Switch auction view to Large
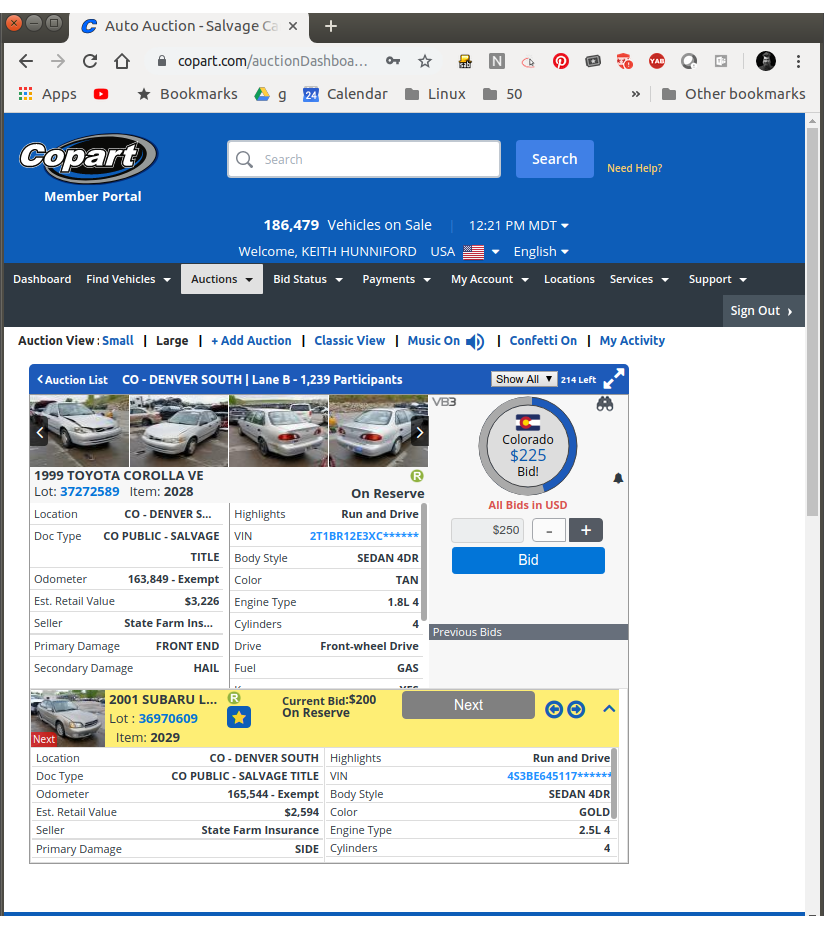 (x=172, y=341)
